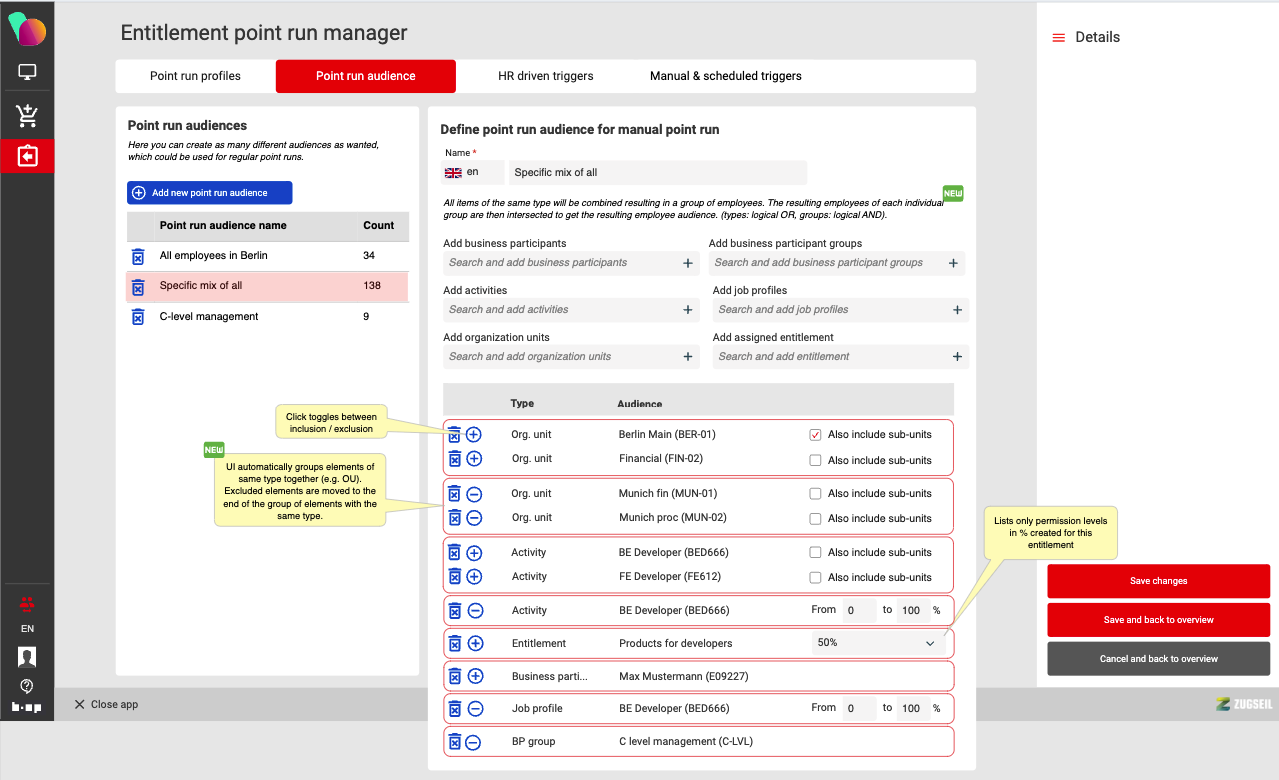Switch to Point run profiles tab
The image size is (1279, 780).
click(x=195, y=76)
